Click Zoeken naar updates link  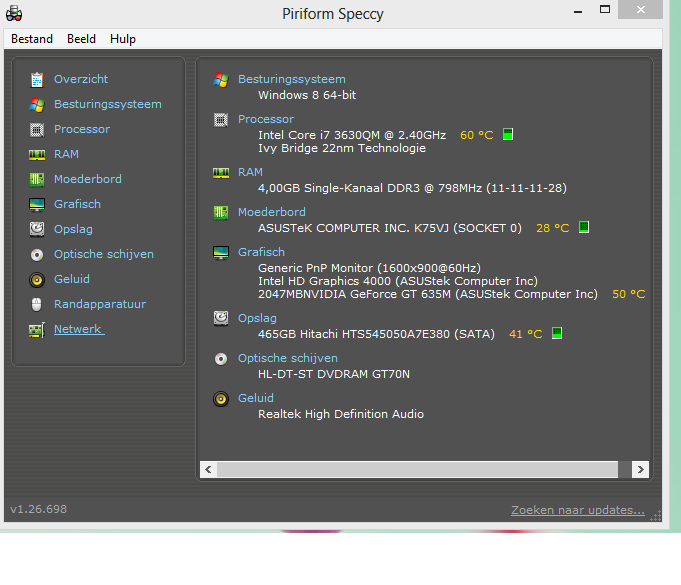[578, 510]
